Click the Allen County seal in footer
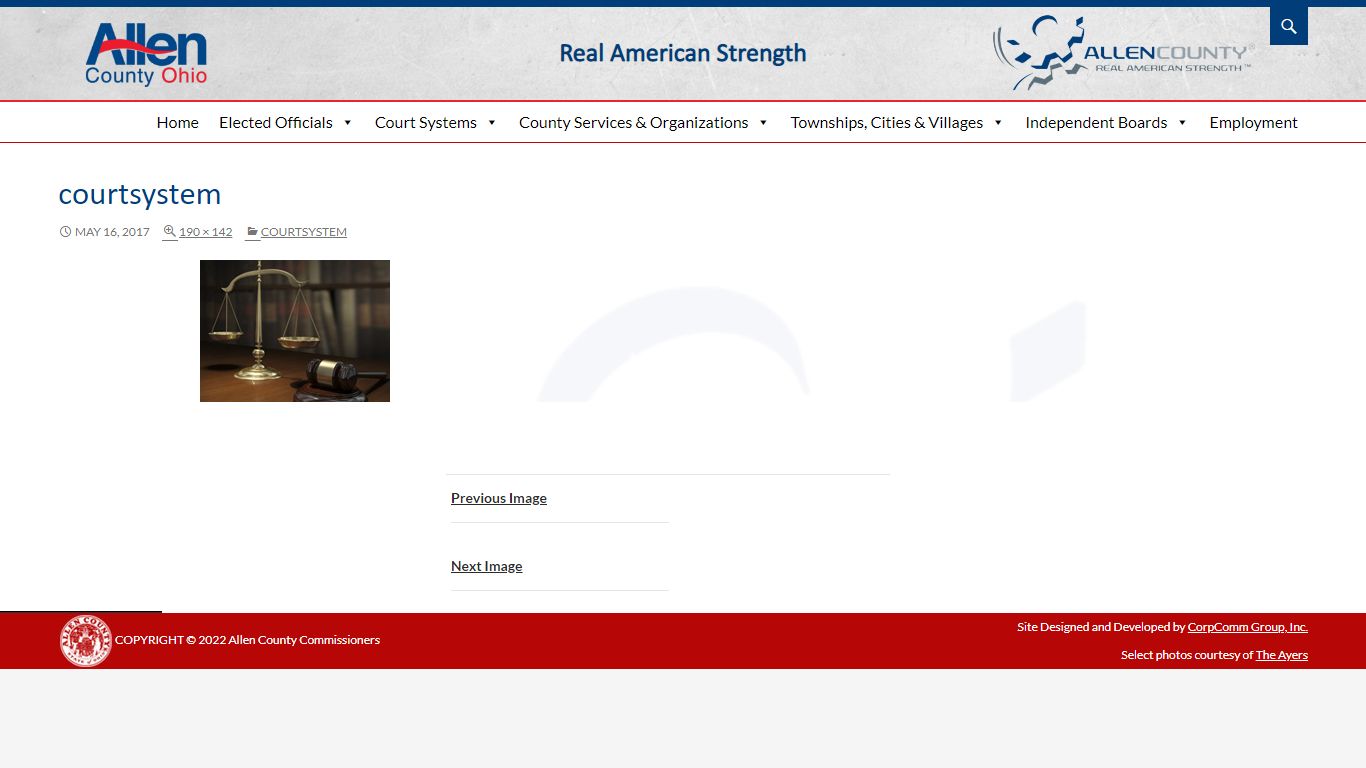Image resolution: width=1366 pixels, height=768 pixels. (x=86, y=640)
